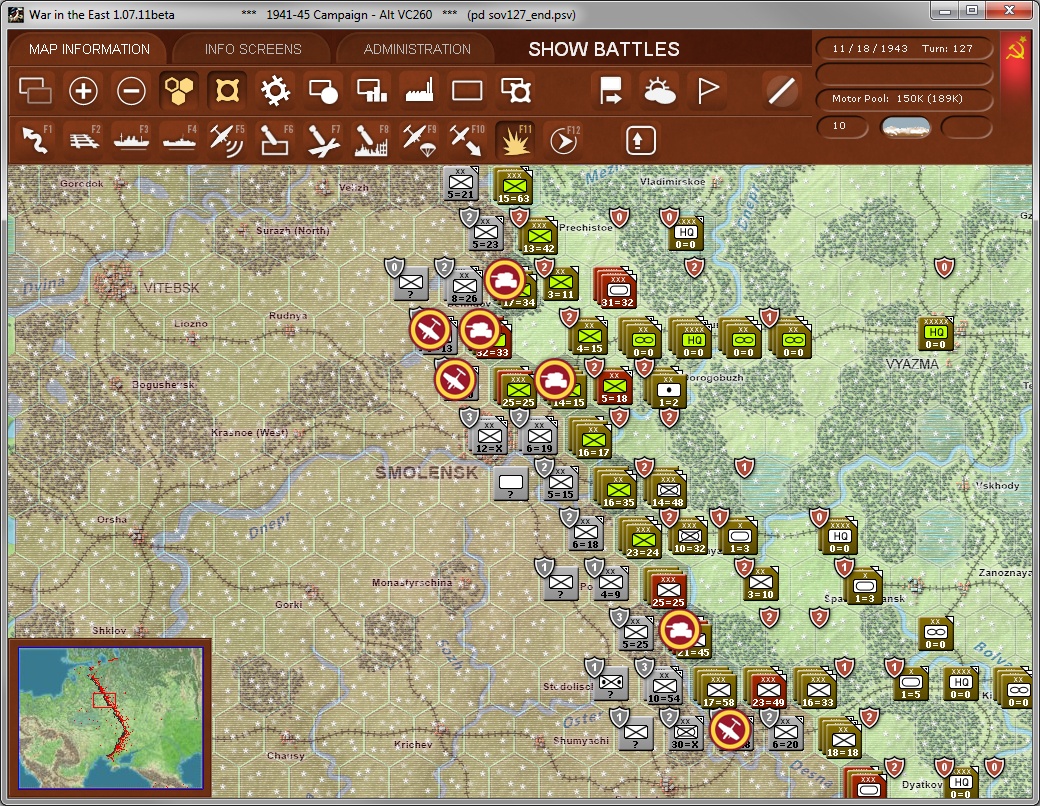This screenshot has height=806, width=1040.
Task: Select the Soviet stack 15=63
Action: point(513,185)
